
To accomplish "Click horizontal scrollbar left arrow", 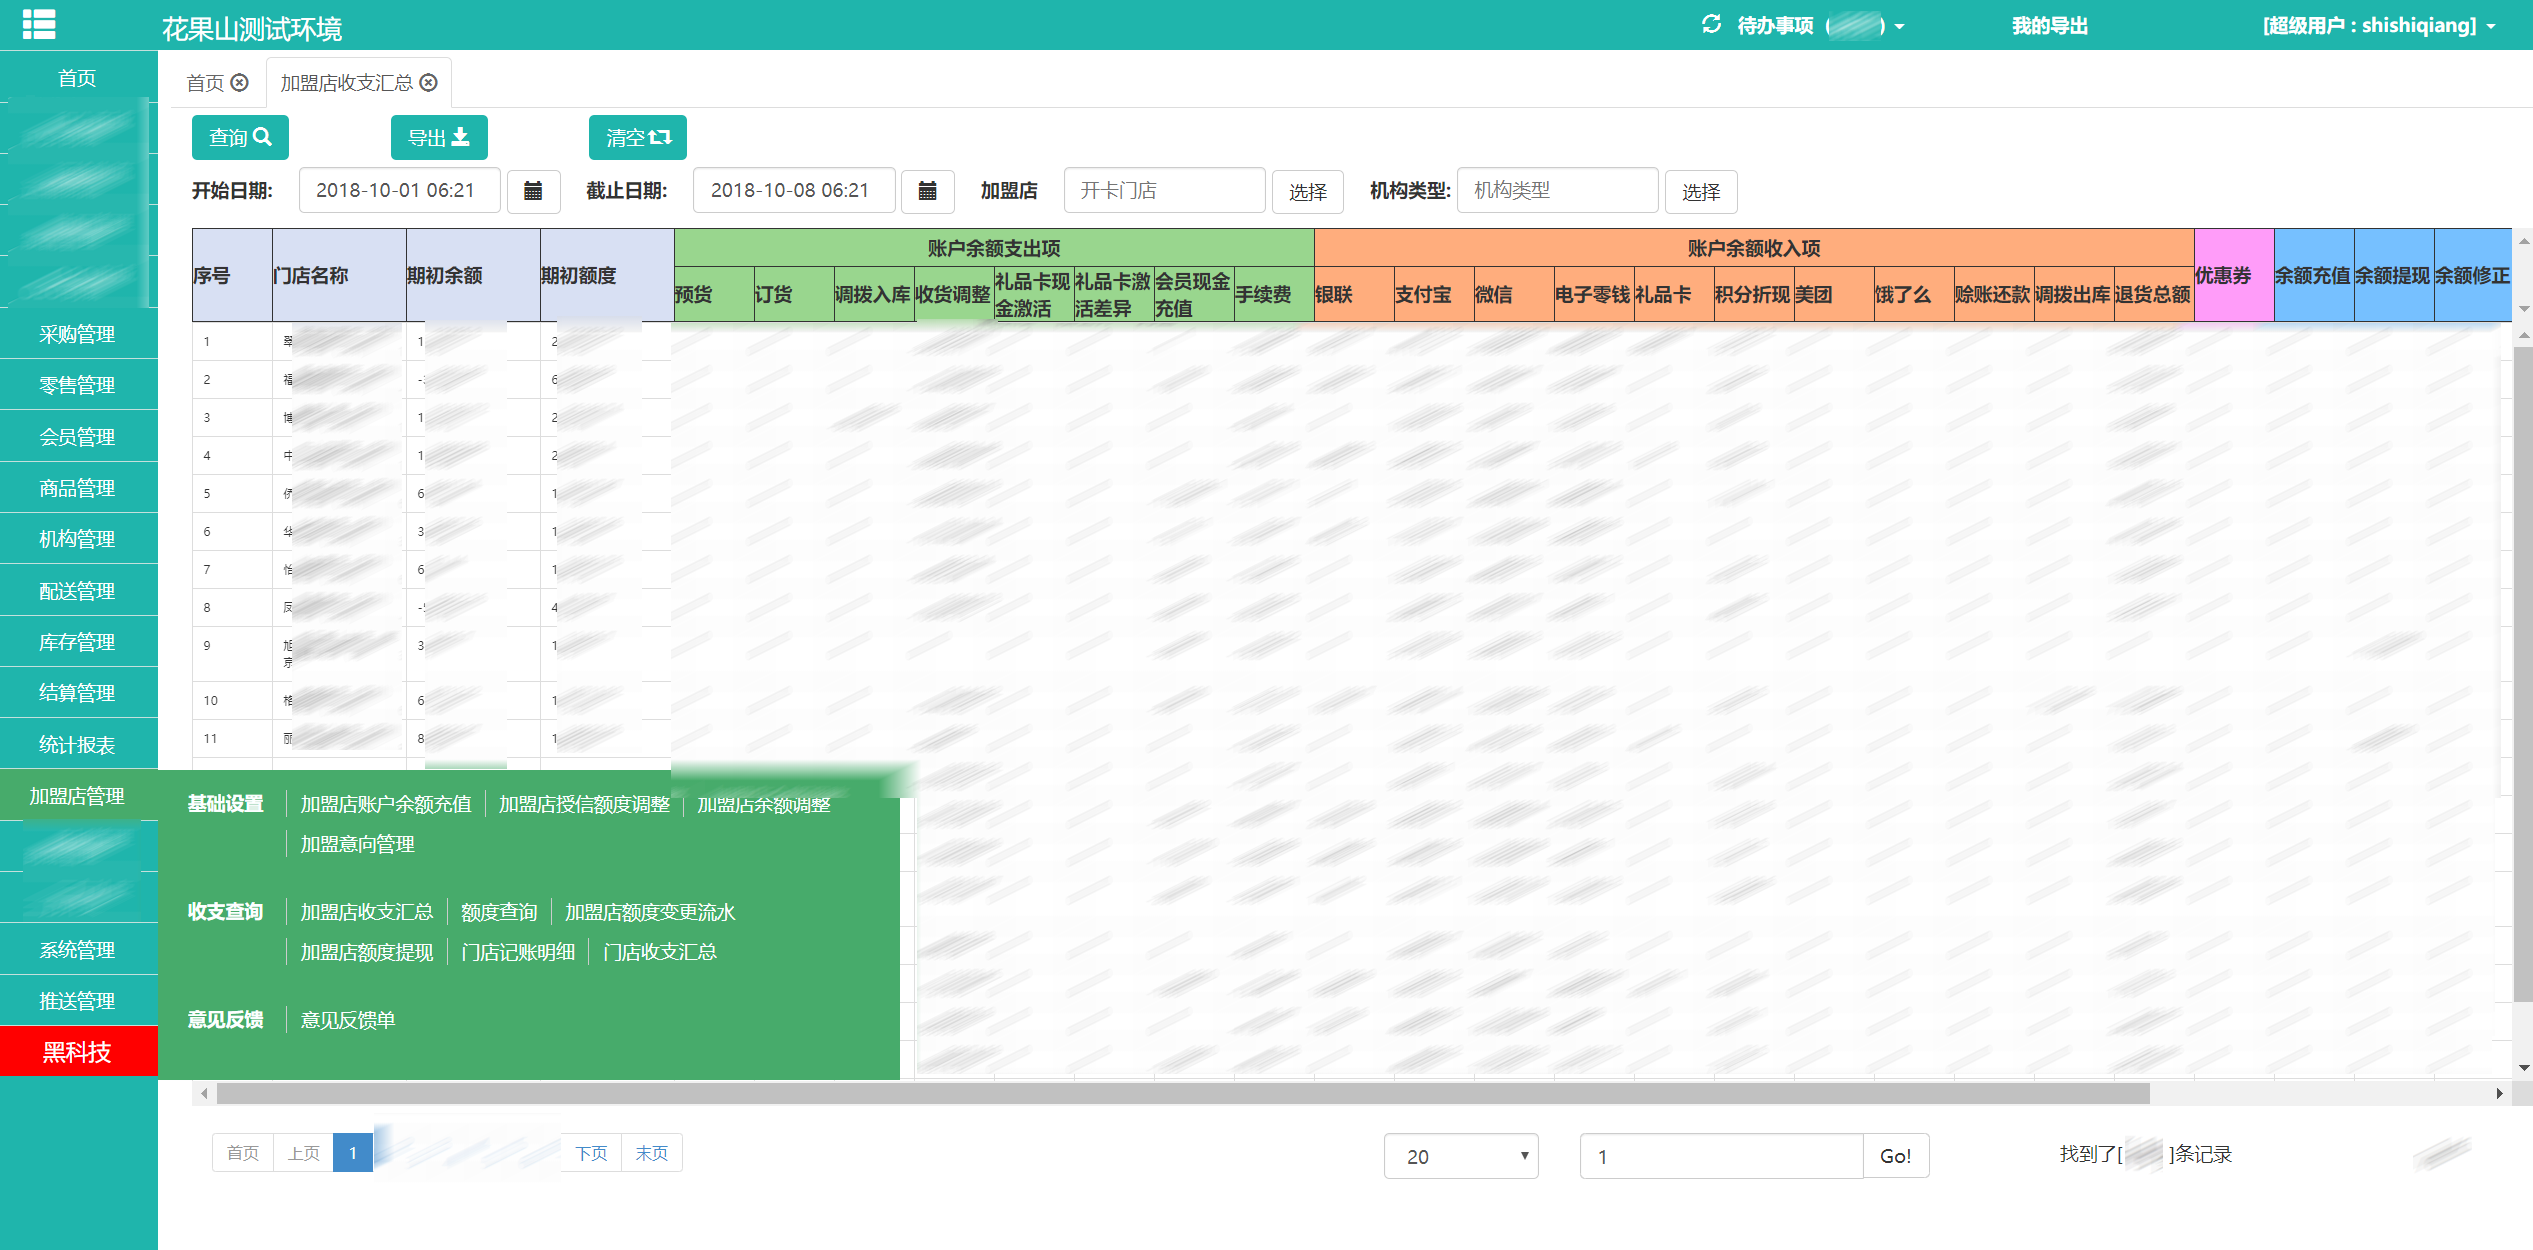I will (x=204, y=1093).
